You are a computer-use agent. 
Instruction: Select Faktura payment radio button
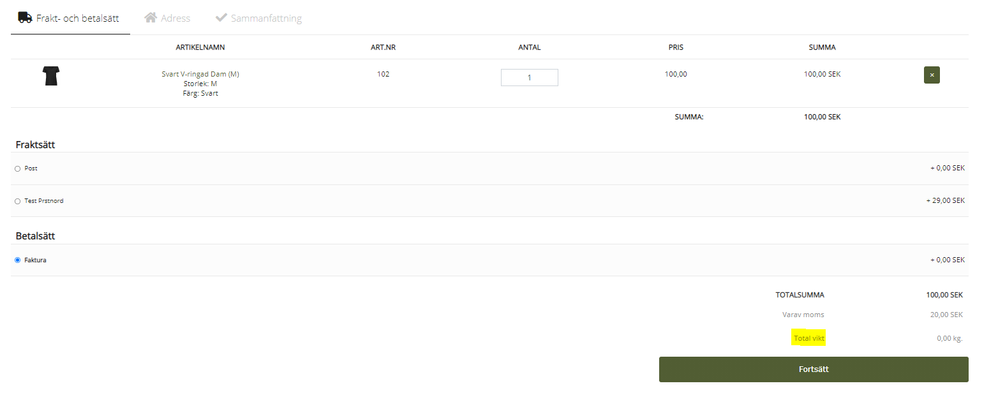[17, 260]
